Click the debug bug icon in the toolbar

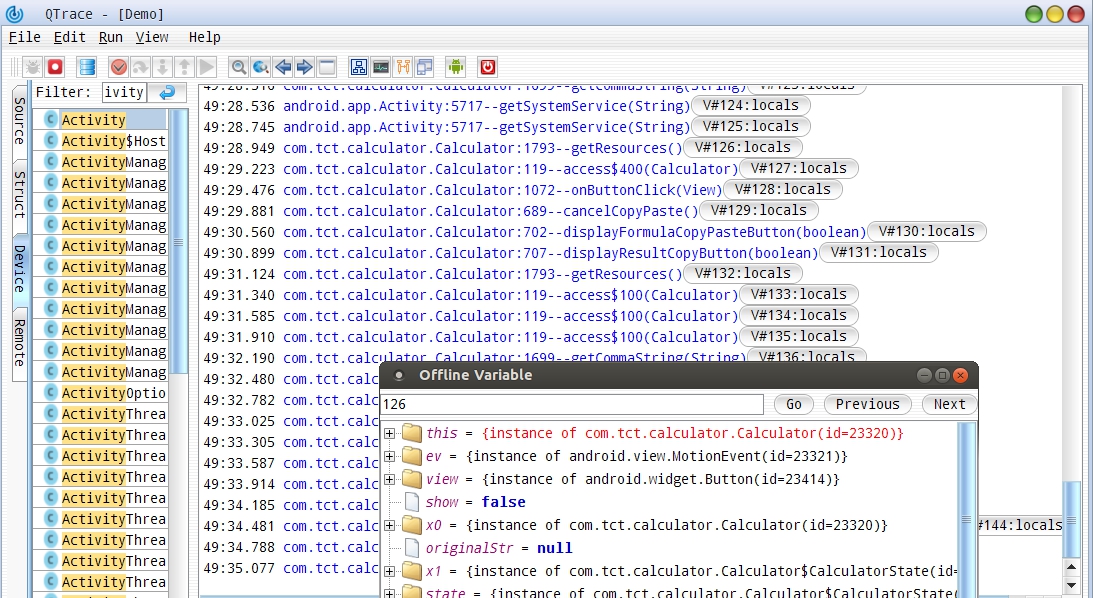click(31, 67)
